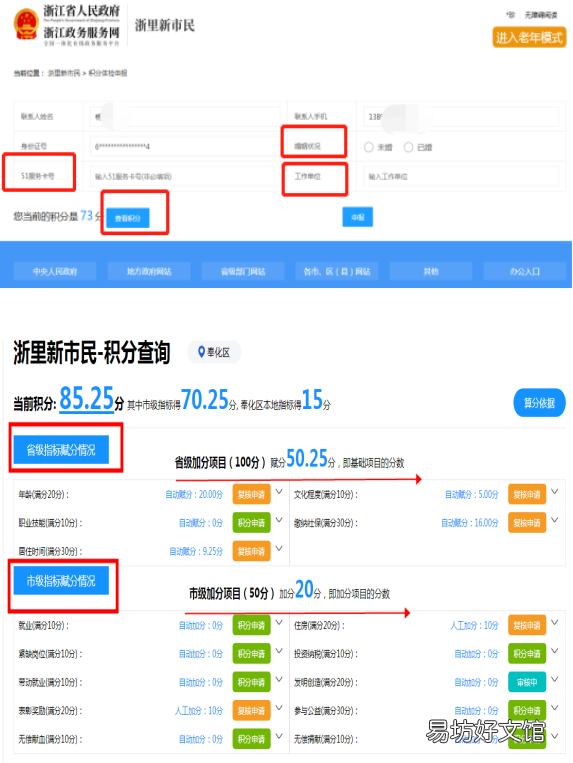The image size is (573, 763).
Task: Click 积分申请 for 无偿献血 row
Action: coord(251,739)
